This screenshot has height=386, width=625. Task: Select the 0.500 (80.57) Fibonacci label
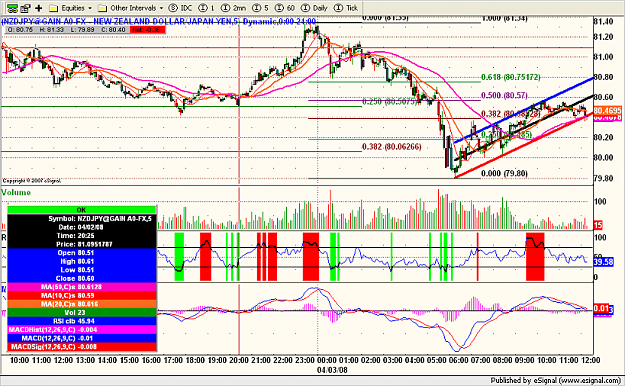[x=504, y=95]
